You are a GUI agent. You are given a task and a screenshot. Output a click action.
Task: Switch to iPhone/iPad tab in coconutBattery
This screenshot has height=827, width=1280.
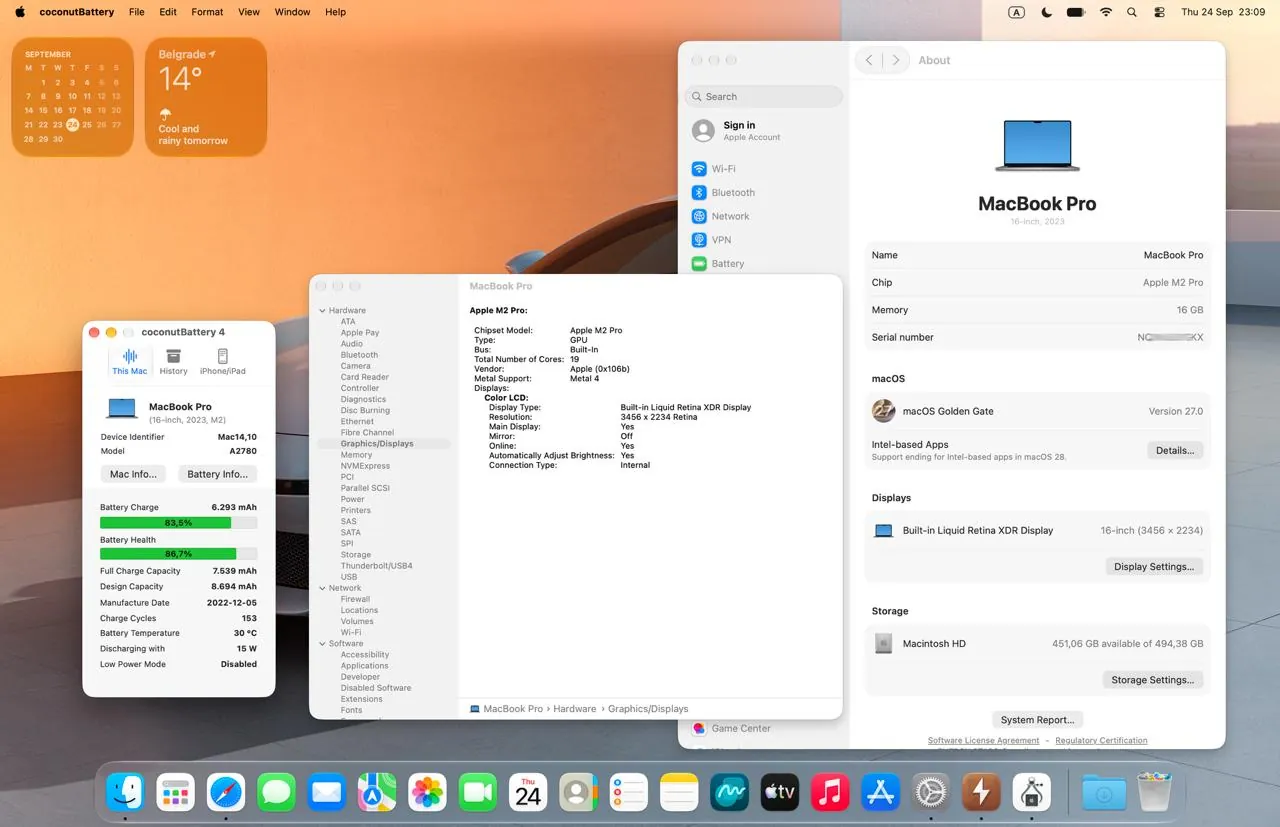coord(222,362)
